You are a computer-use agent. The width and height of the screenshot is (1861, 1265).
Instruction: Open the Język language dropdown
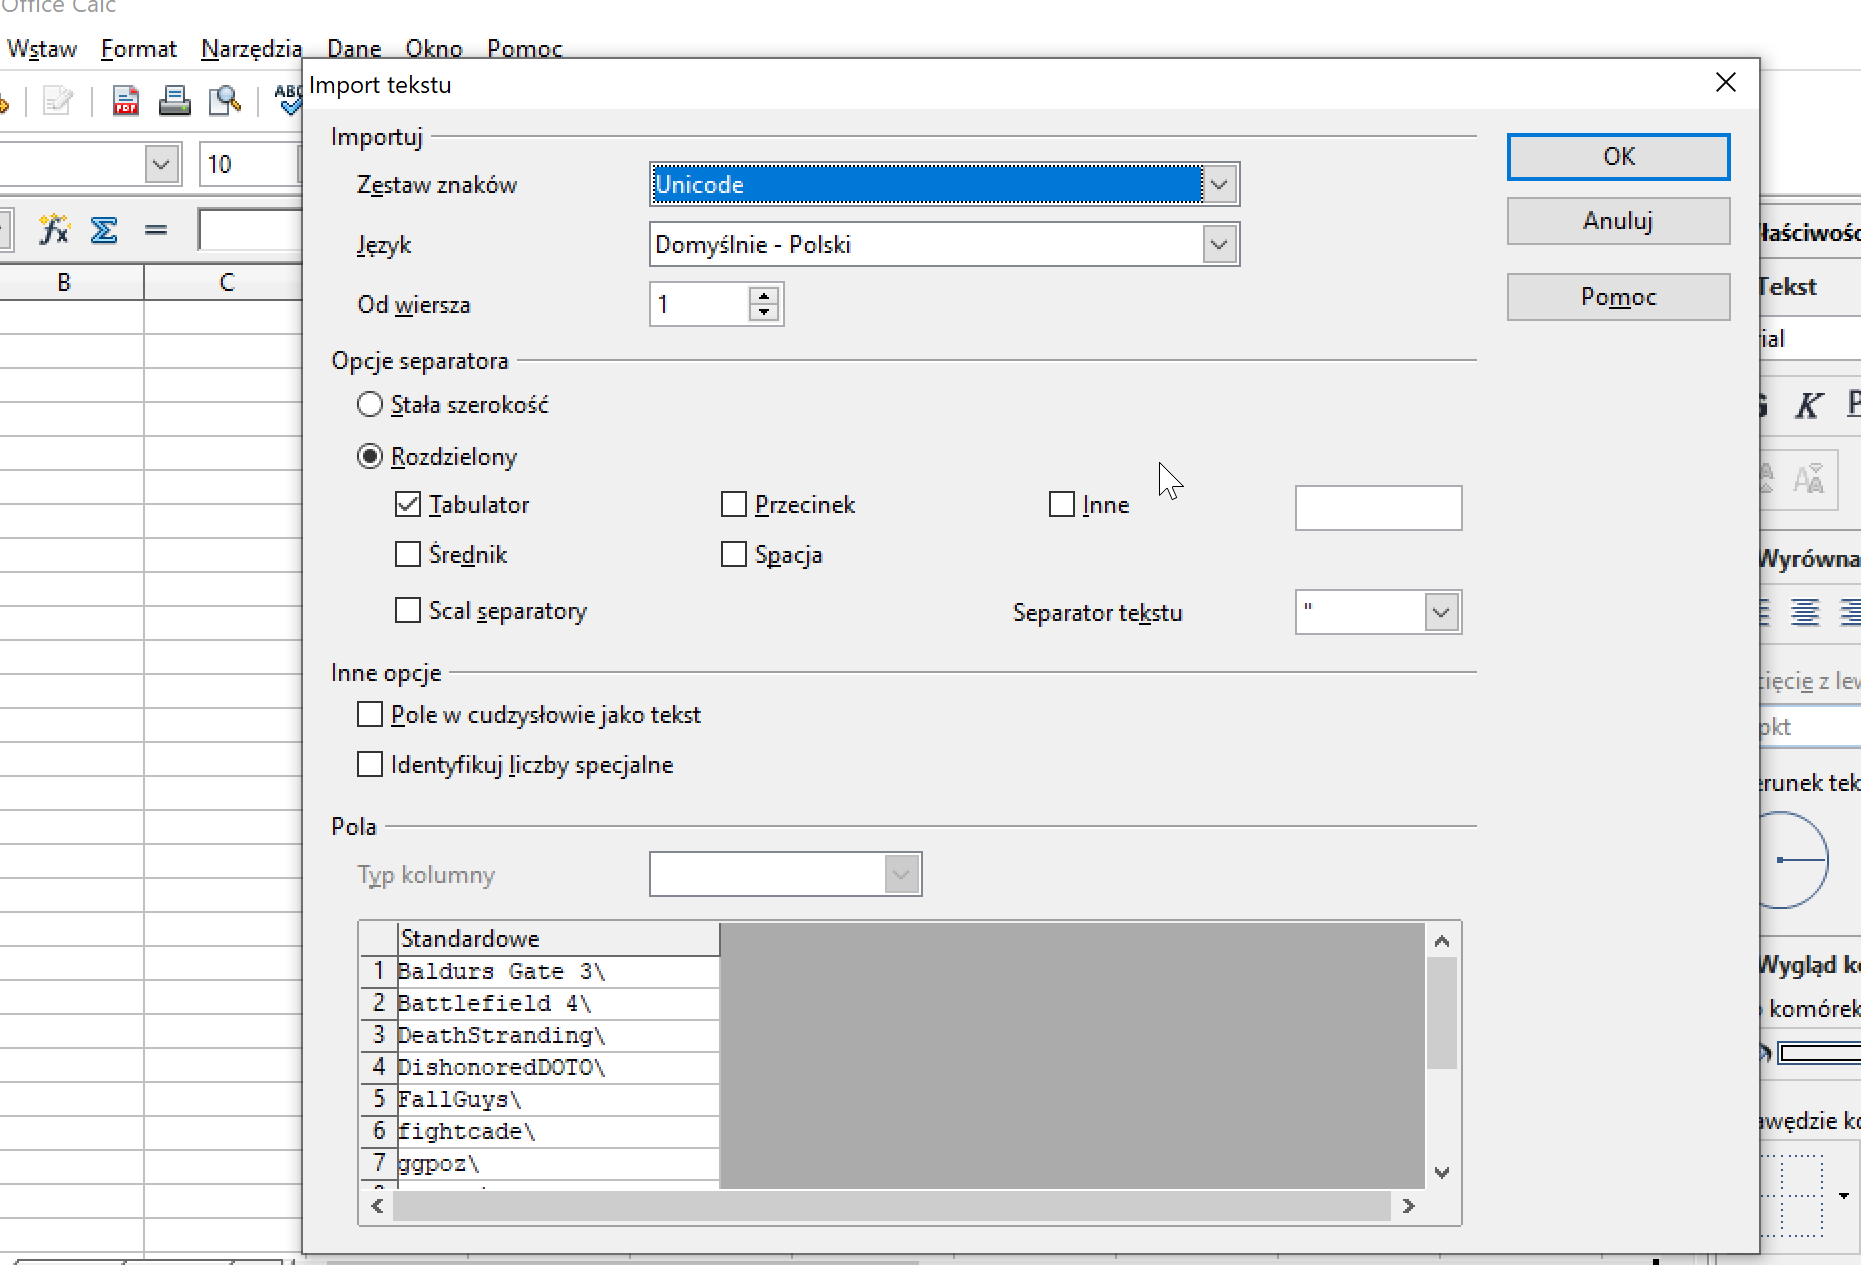pos(1219,245)
